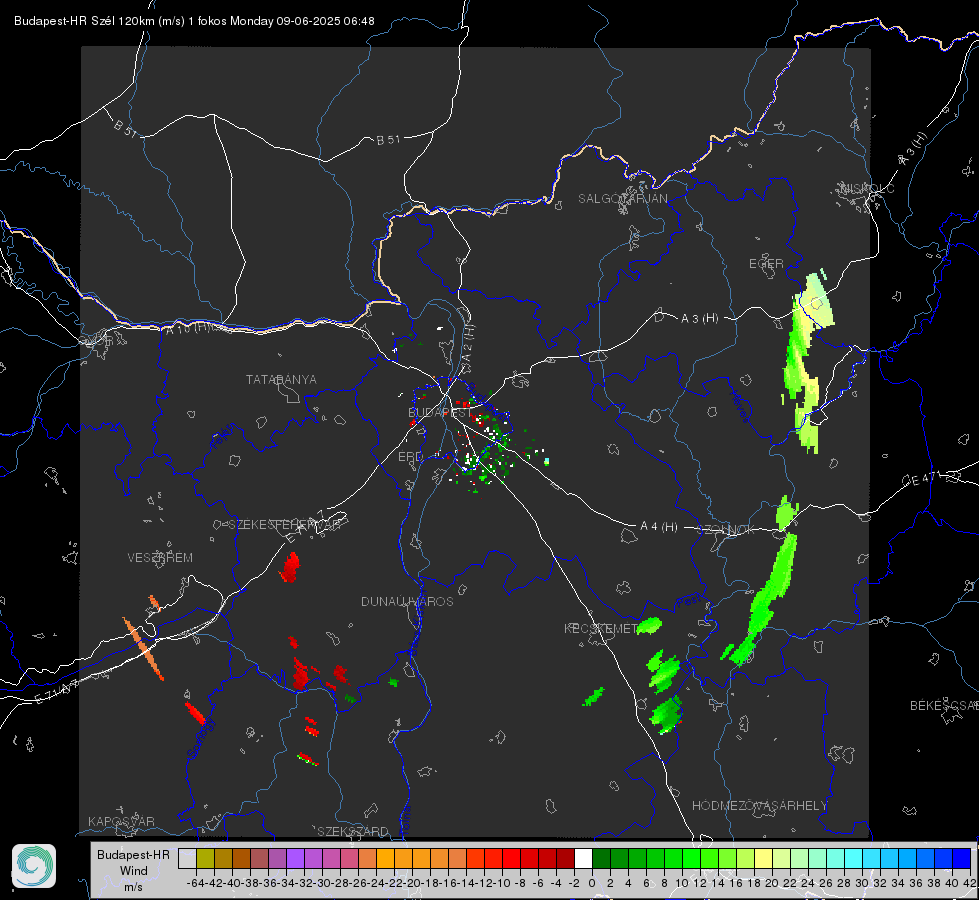Select the BUDAPEST city label
Screen dimensions: 979x900
point(440,412)
